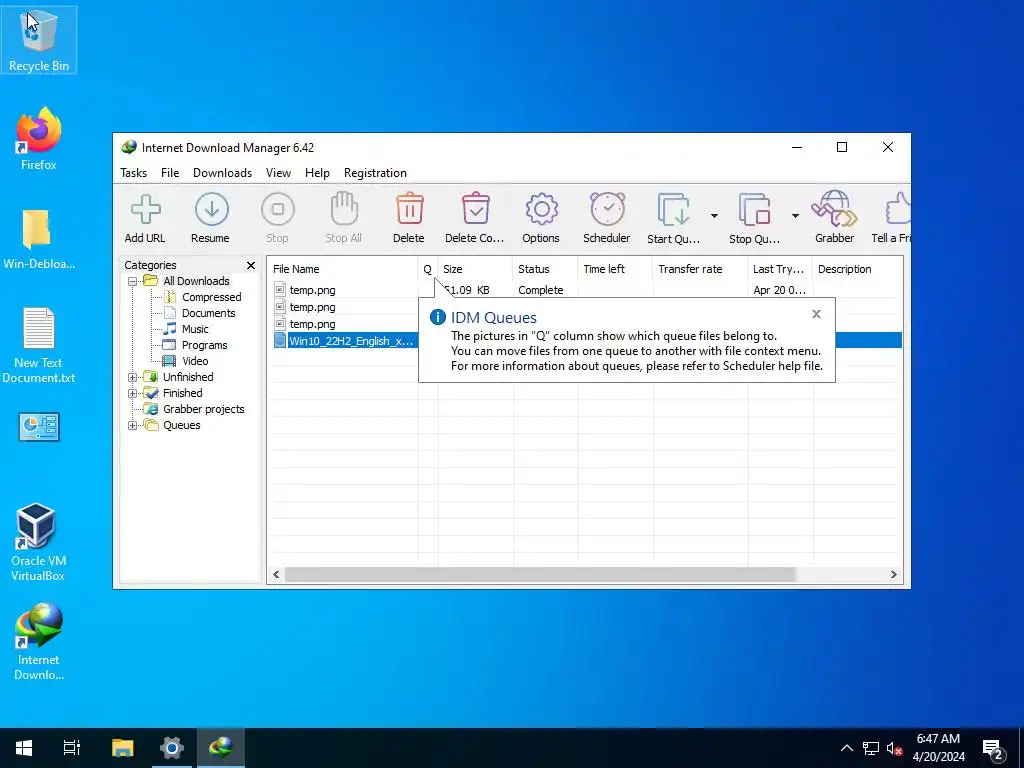The image size is (1024, 768).
Task: Sort by Description column header
Action: point(857,269)
